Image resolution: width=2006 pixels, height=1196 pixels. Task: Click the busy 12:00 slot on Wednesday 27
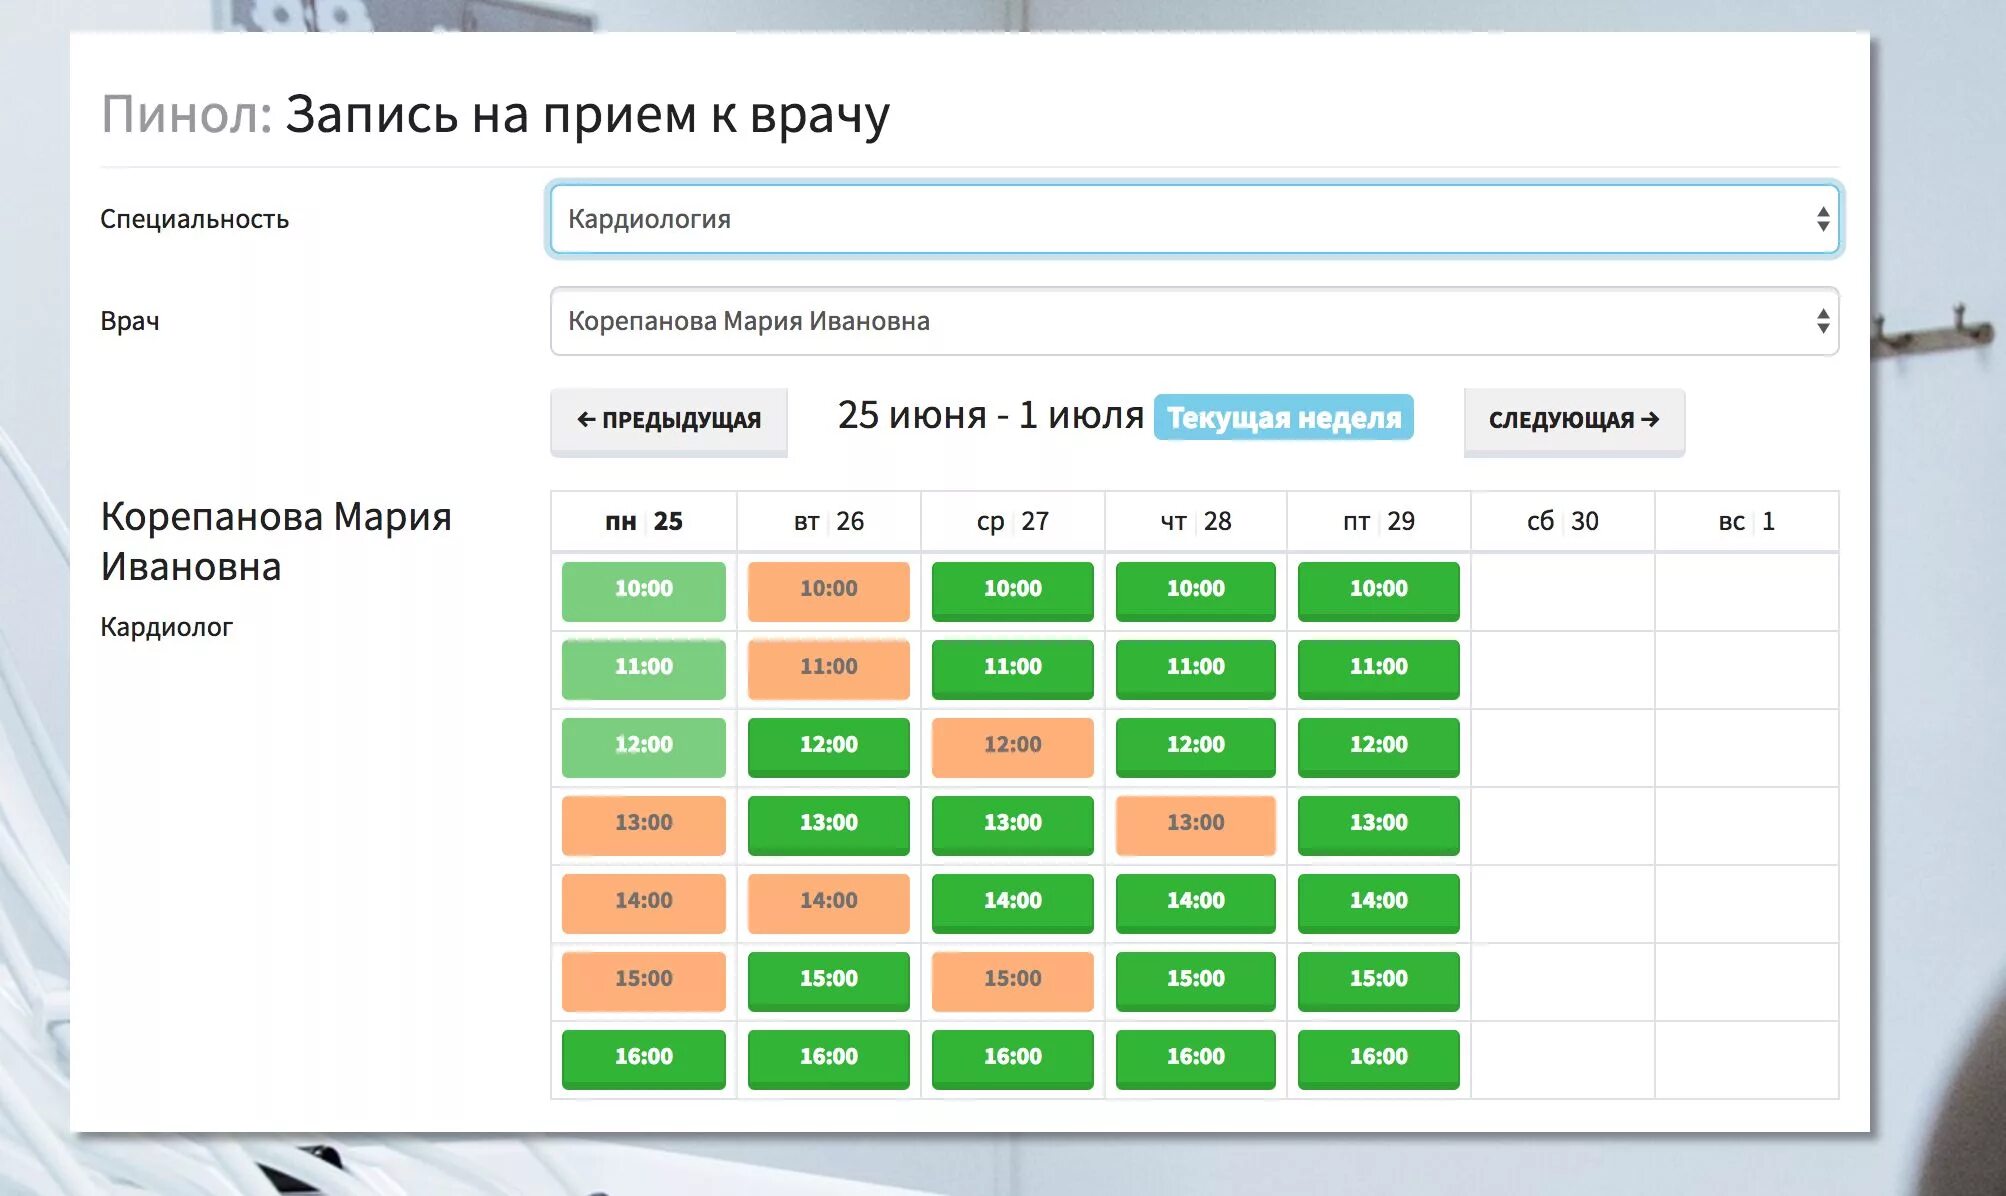(x=1013, y=747)
